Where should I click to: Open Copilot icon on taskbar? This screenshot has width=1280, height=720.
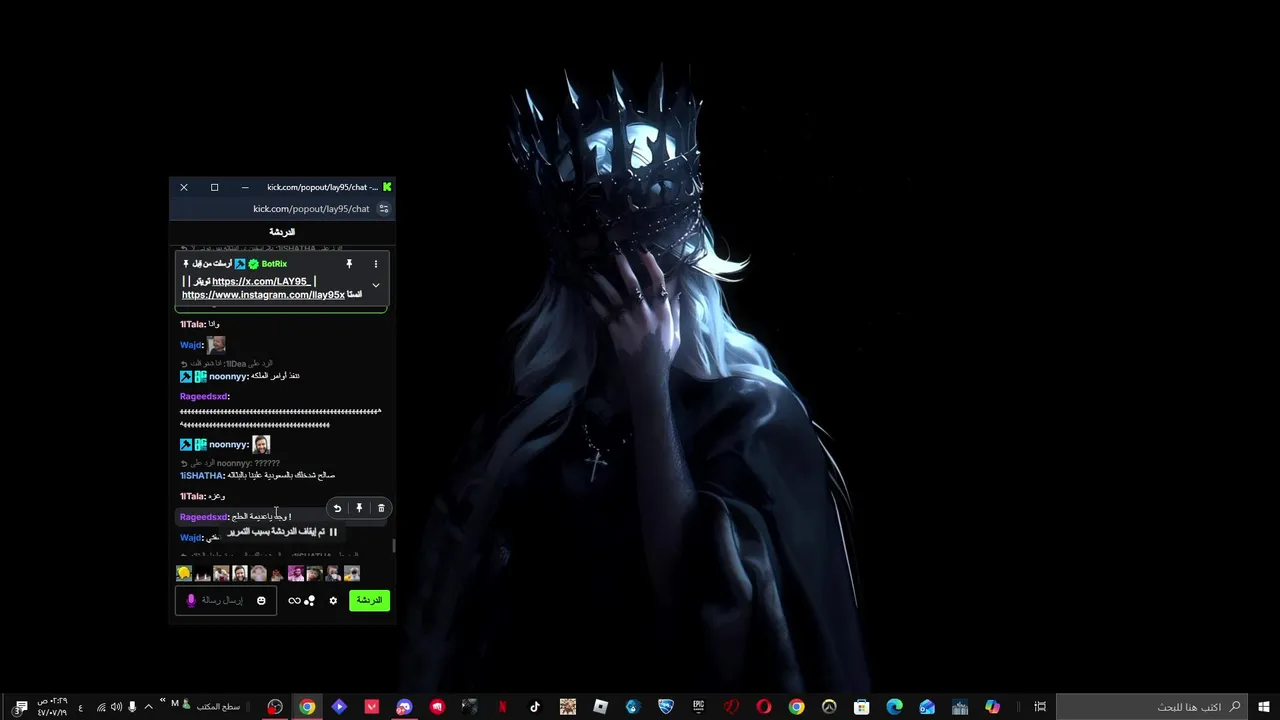tap(992, 707)
